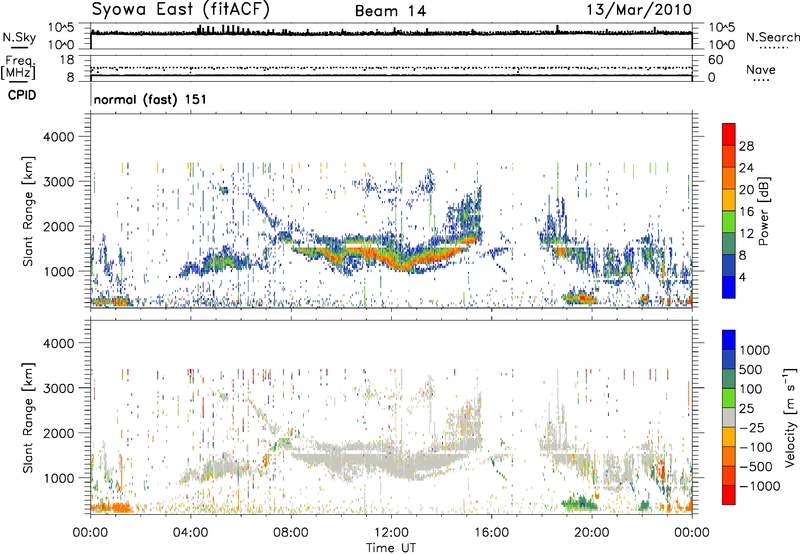This screenshot has width=800, height=554.
Task: Click the '60' Nave axis value
Action: [715, 60]
